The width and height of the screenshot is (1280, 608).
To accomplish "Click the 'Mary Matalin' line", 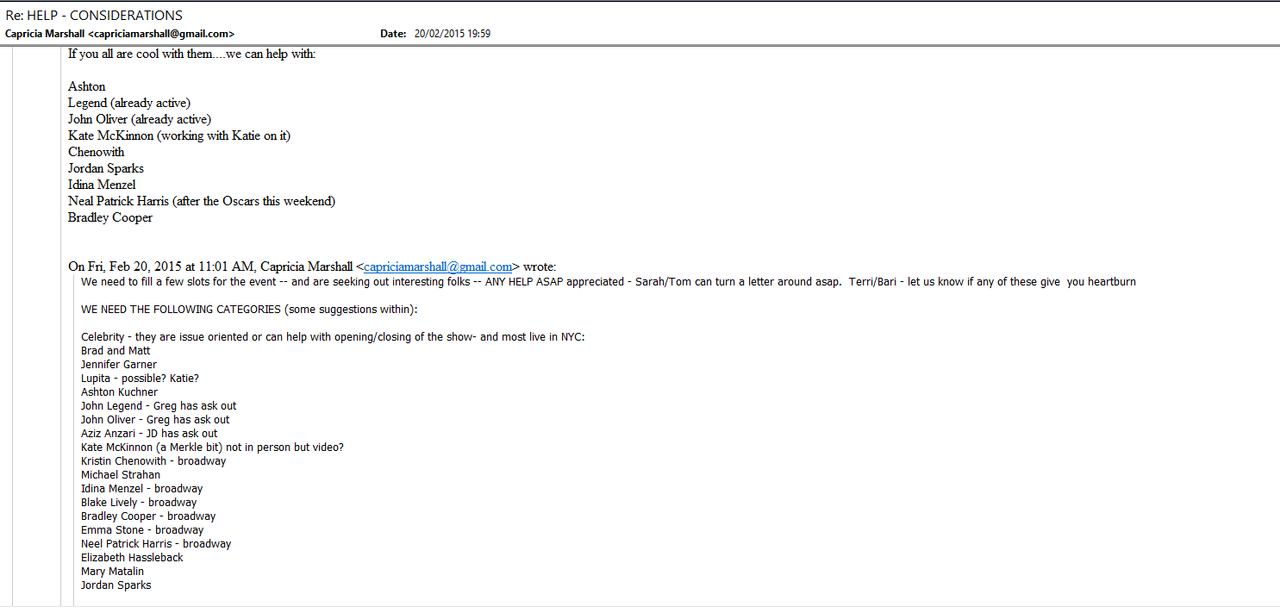I will click(x=112, y=572).
